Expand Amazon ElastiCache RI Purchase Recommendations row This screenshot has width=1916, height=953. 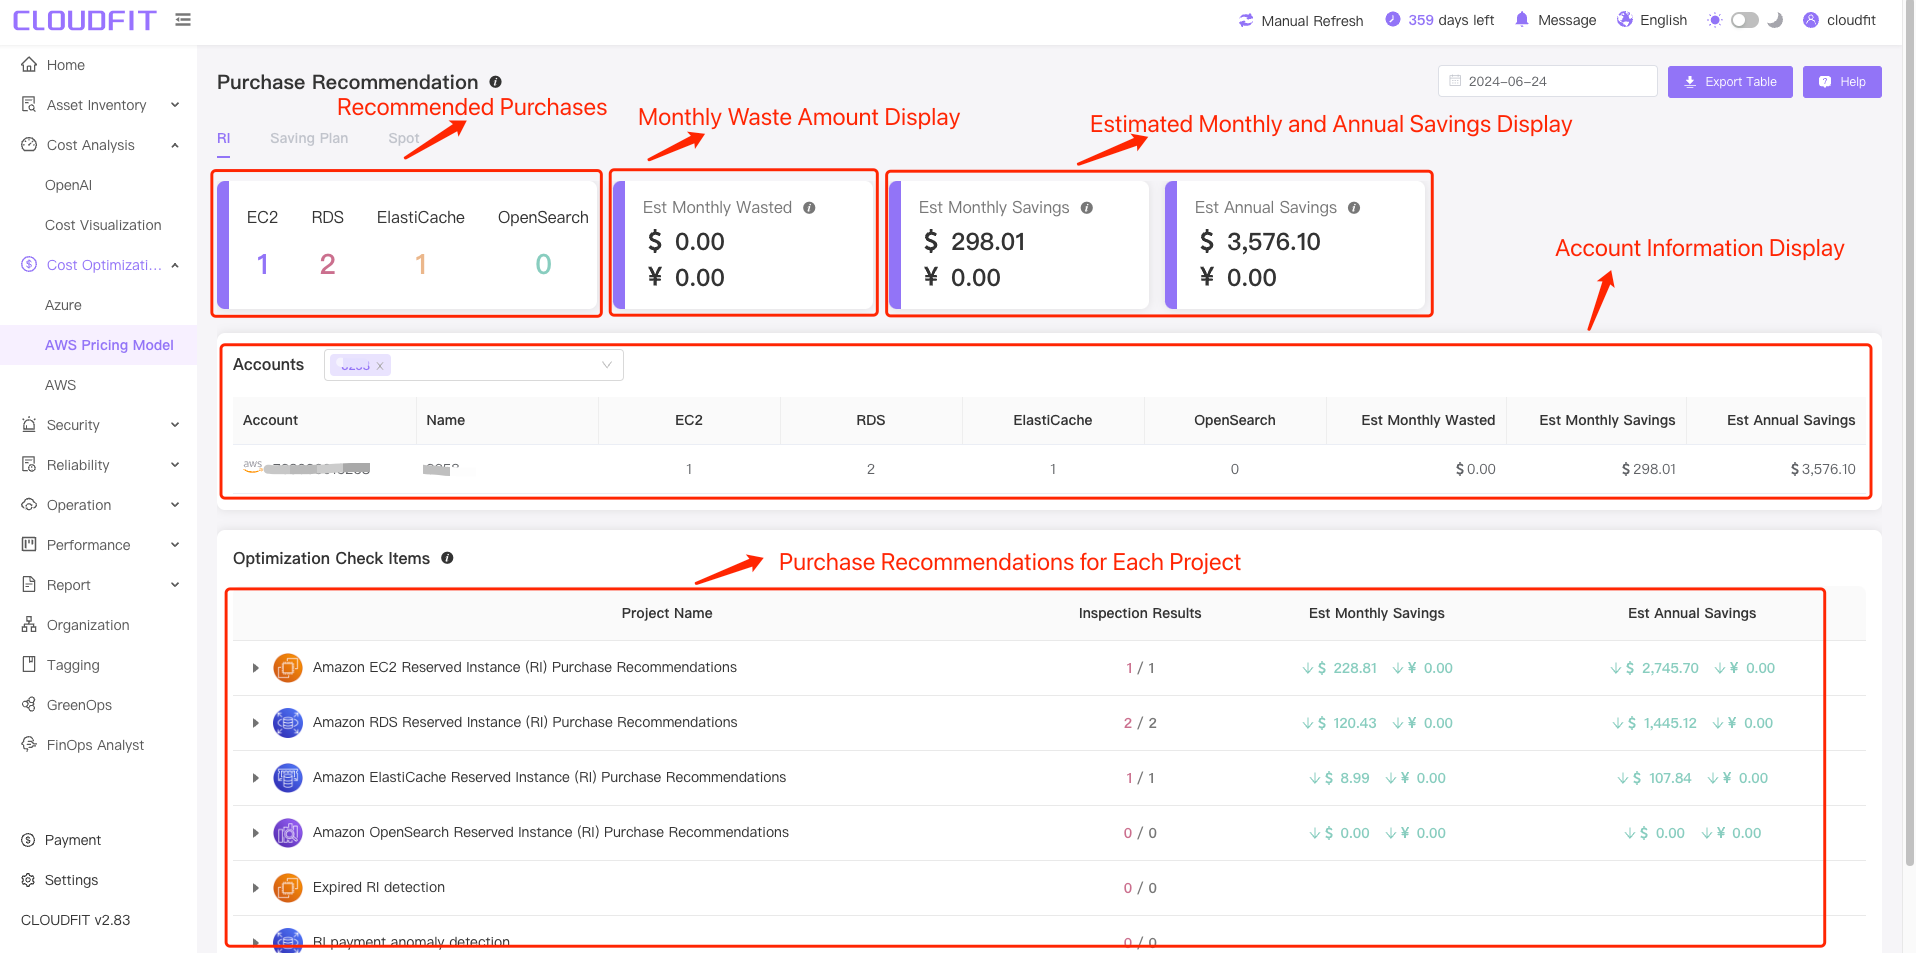(x=255, y=778)
